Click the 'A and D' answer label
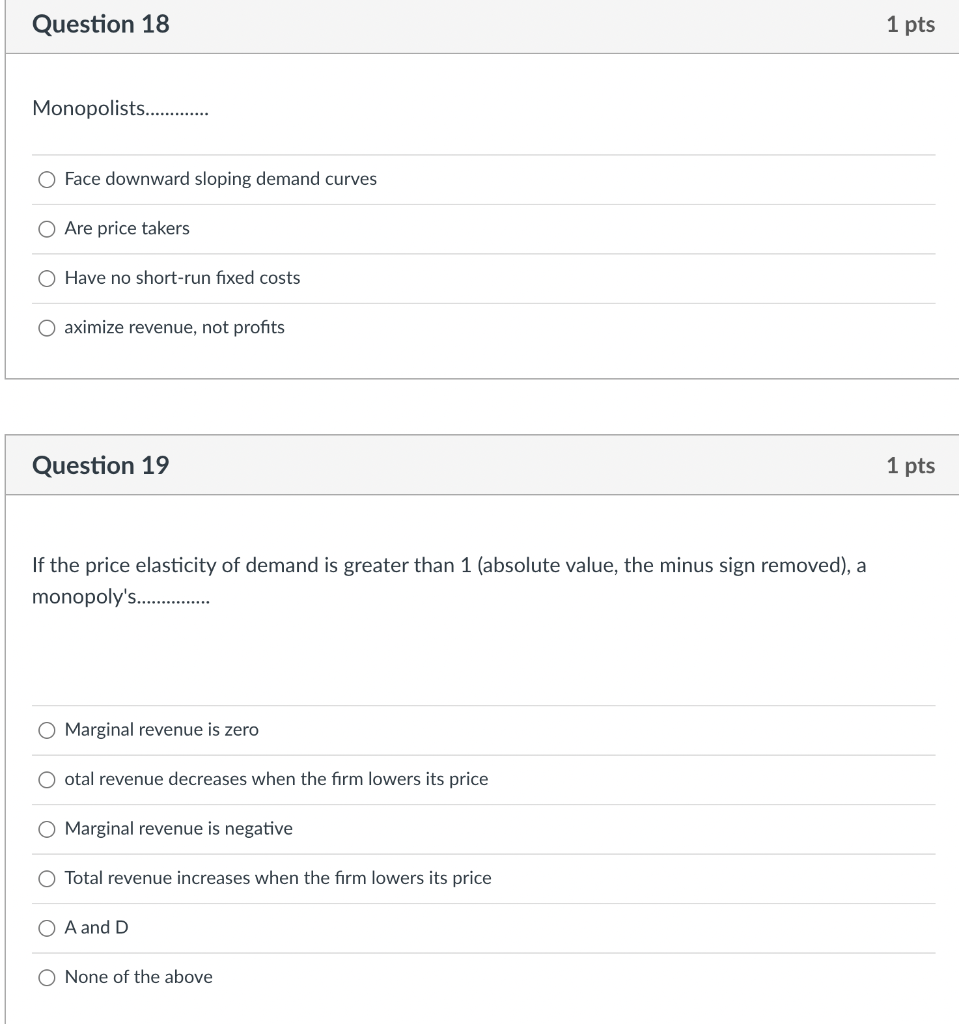Image resolution: width=959 pixels, height=1024 pixels. tap(97, 927)
